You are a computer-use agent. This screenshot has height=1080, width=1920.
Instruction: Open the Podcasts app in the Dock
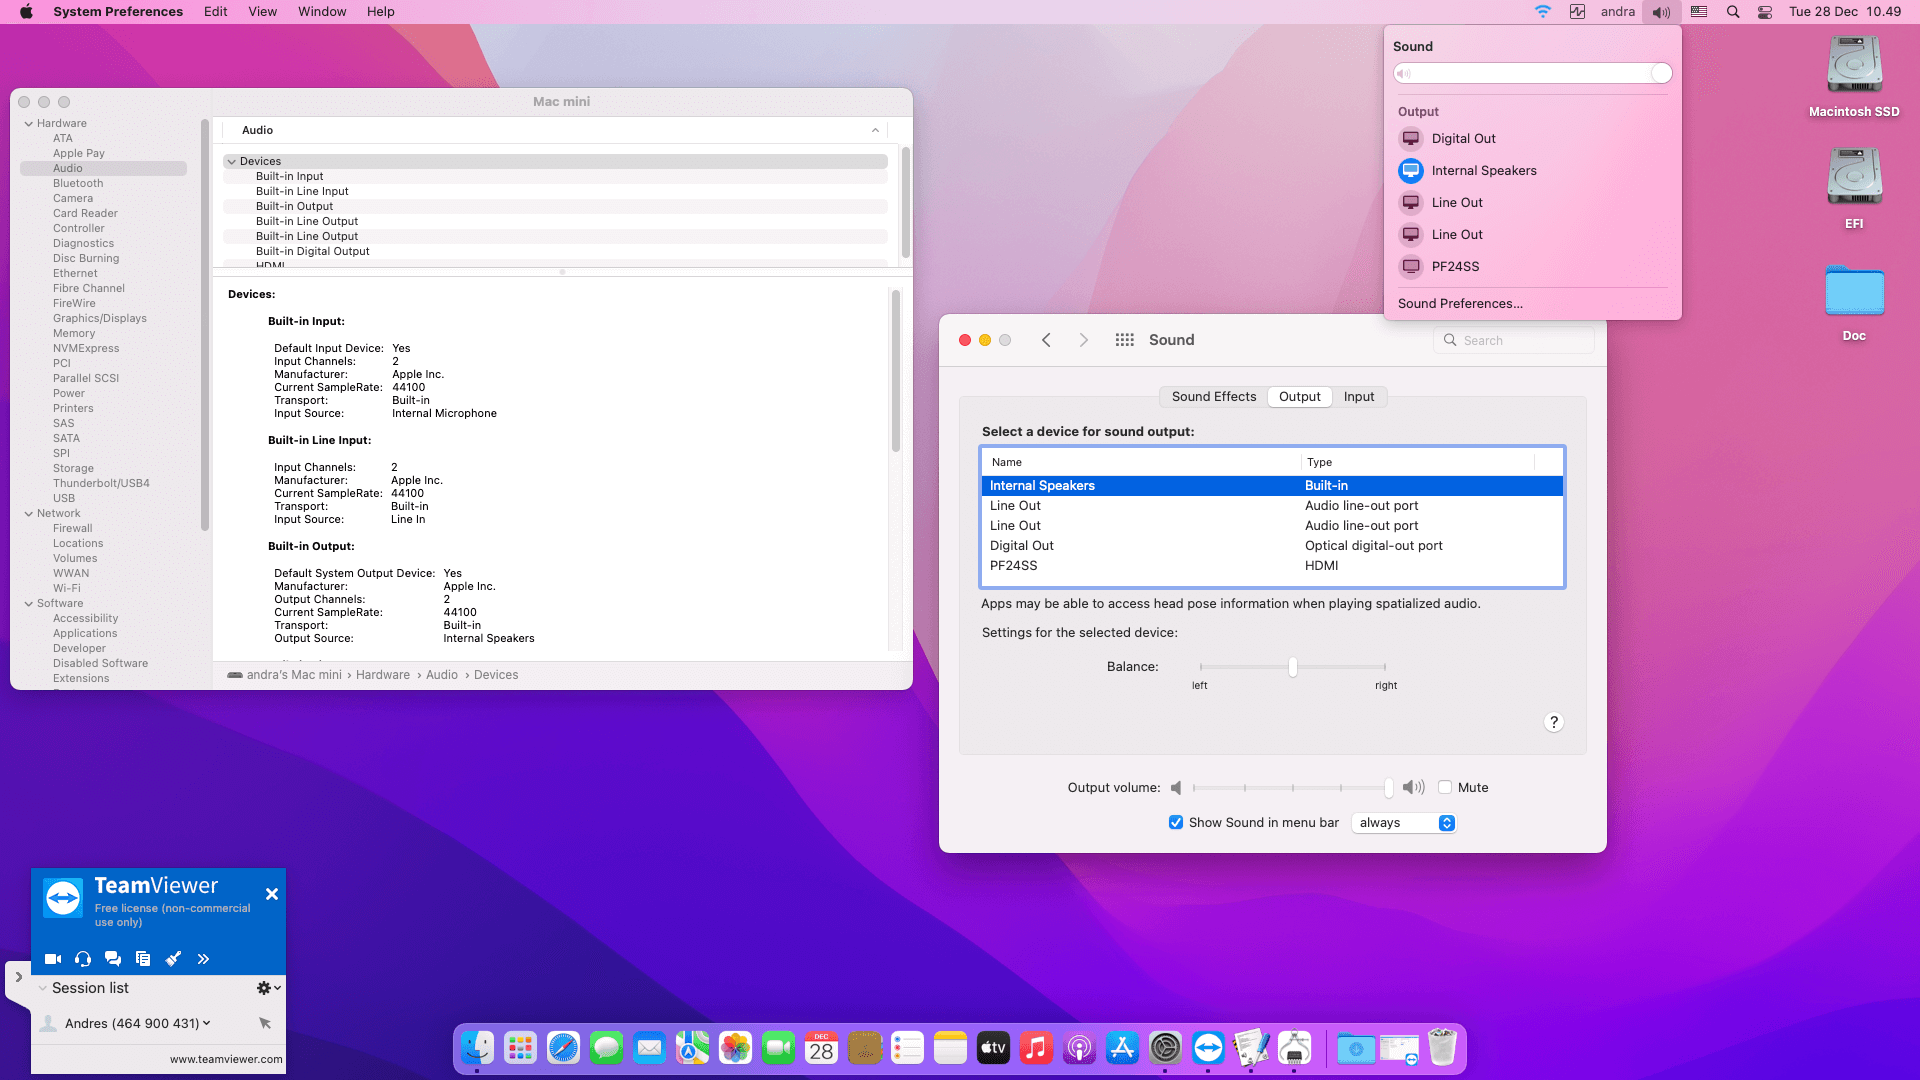click(x=1079, y=1048)
